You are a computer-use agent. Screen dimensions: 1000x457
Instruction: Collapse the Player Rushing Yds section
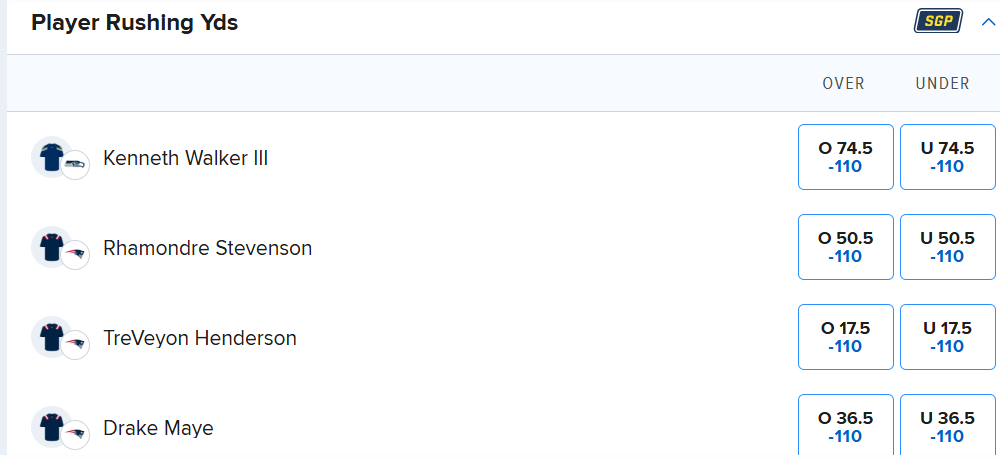point(989,22)
